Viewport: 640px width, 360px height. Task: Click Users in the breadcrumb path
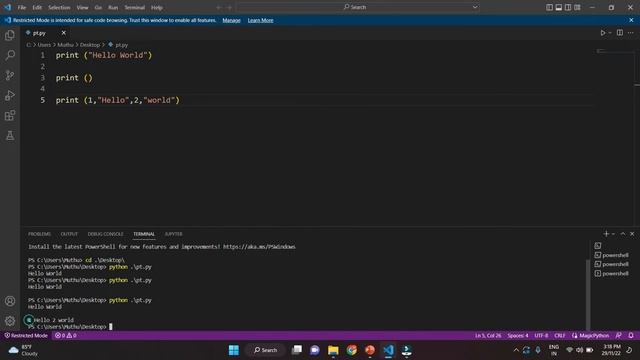[x=44, y=45]
